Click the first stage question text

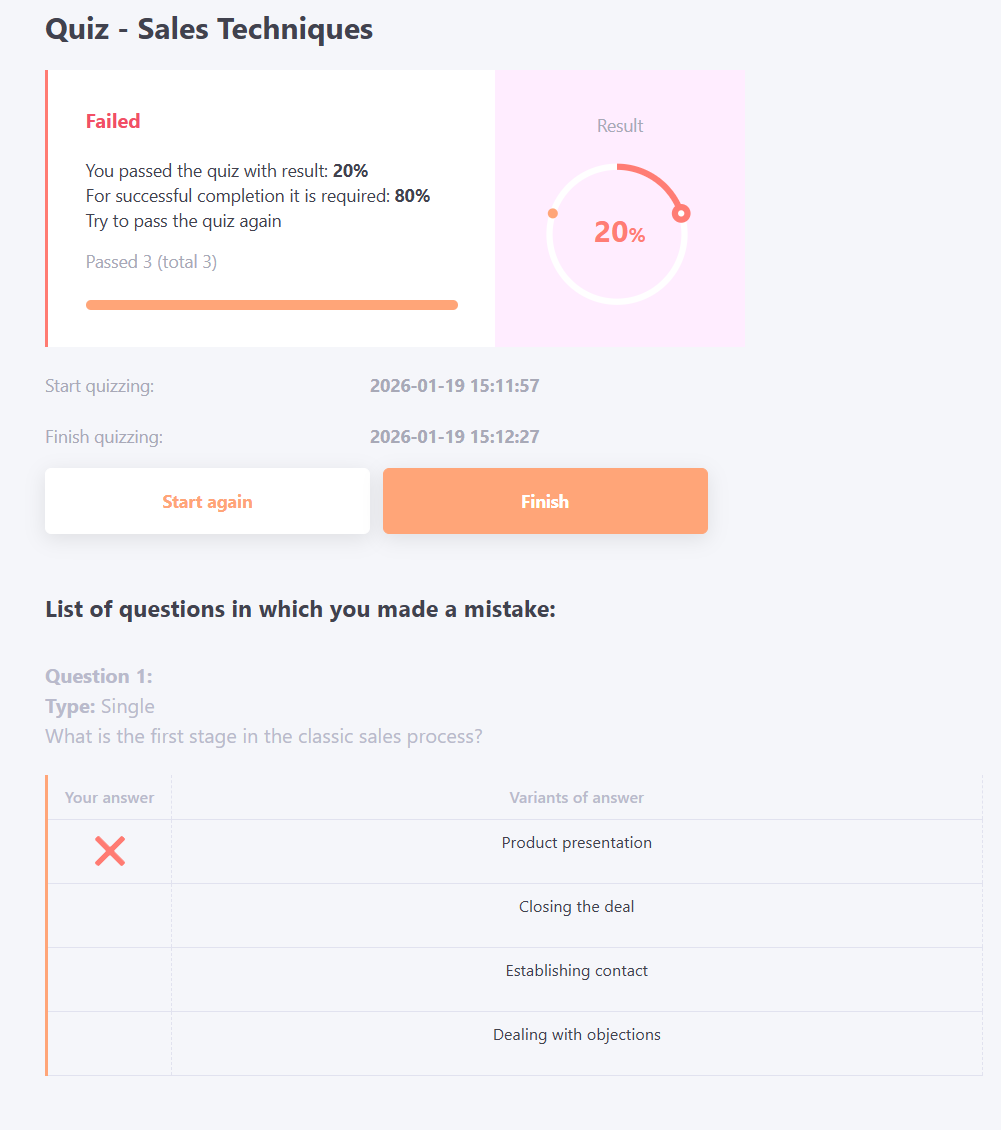click(264, 737)
